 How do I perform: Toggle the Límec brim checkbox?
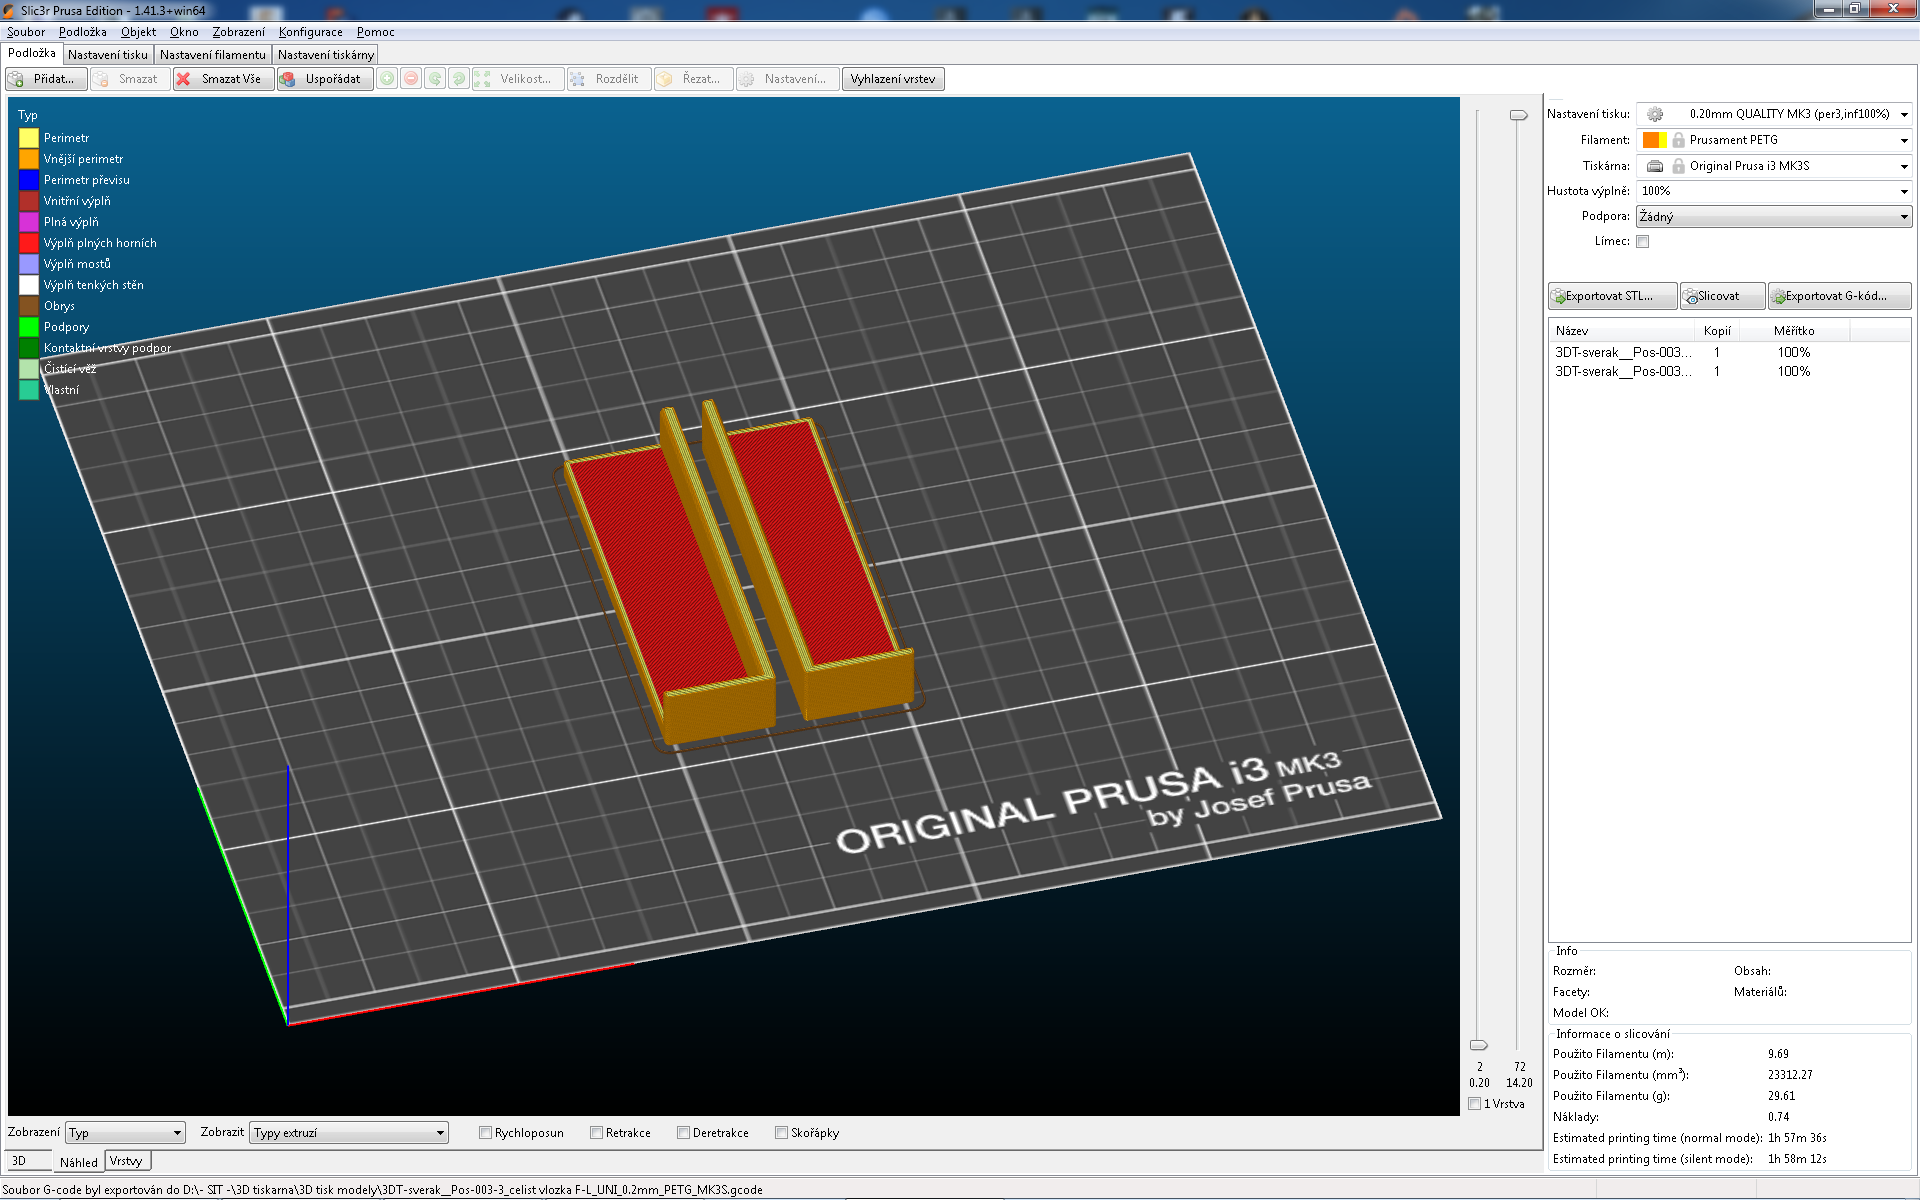(1642, 241)
